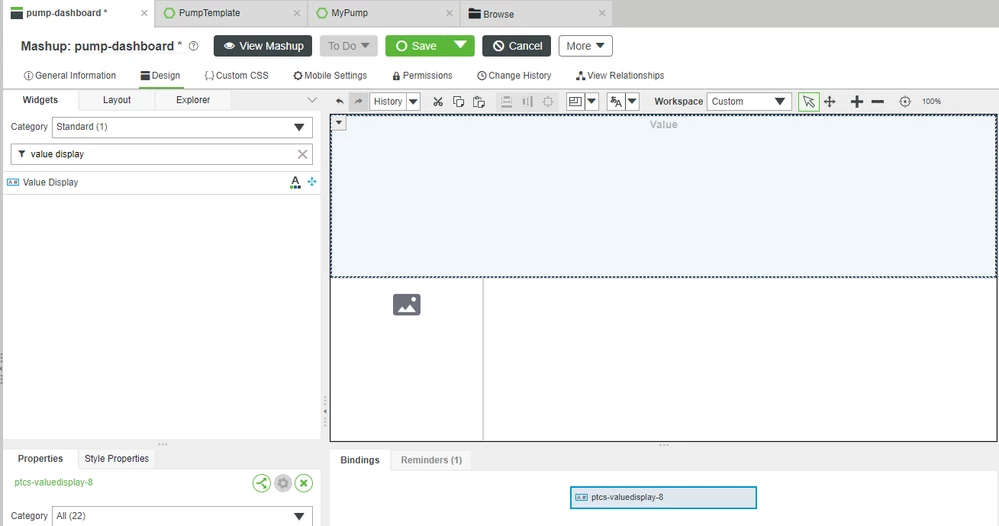Click the ptcs-valuedisplay-8 property name

tap(54, 482)
